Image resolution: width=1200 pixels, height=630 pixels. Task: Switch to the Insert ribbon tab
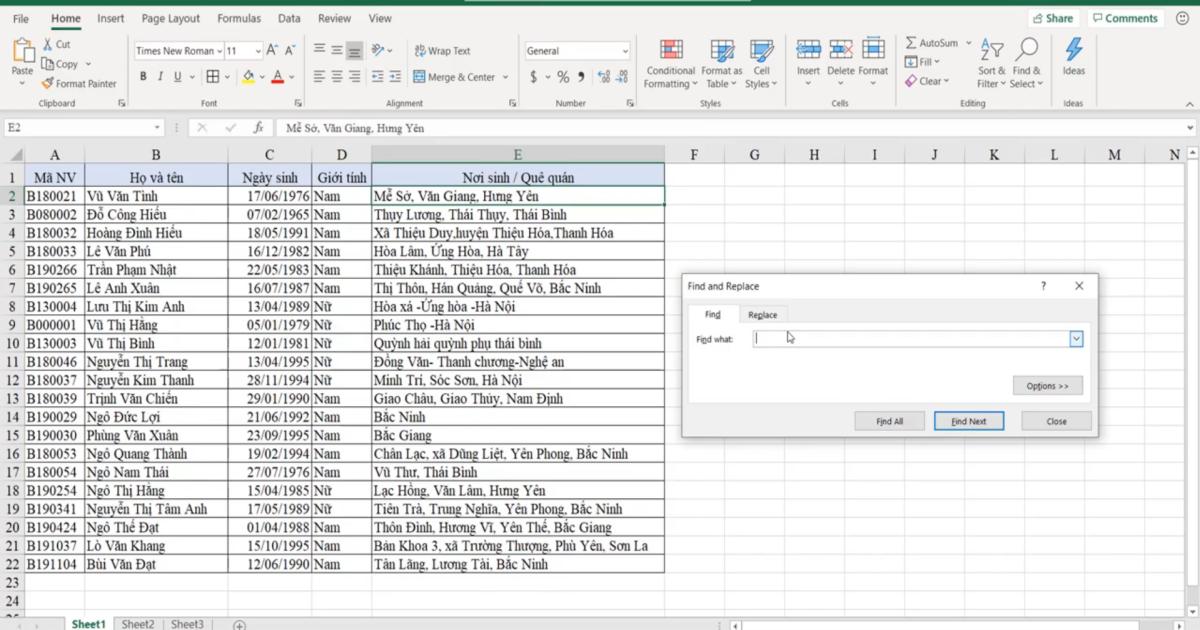pos(111,18)
